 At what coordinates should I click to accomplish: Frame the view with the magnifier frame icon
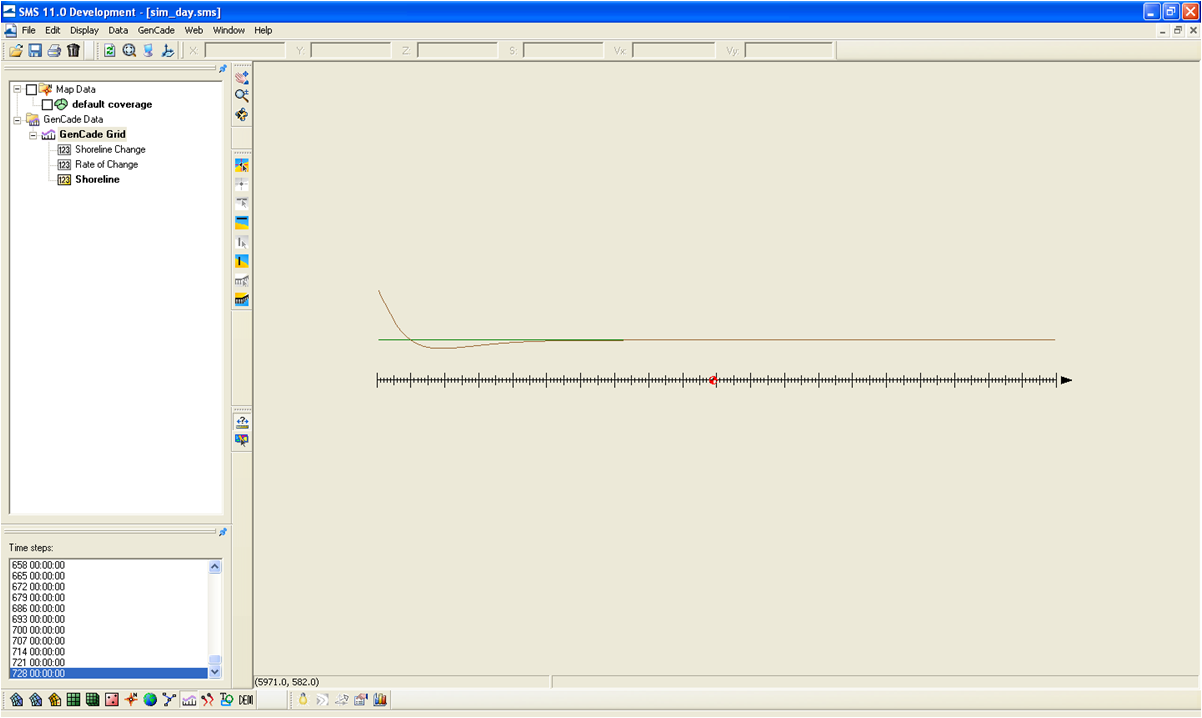[x=129, y=50]
